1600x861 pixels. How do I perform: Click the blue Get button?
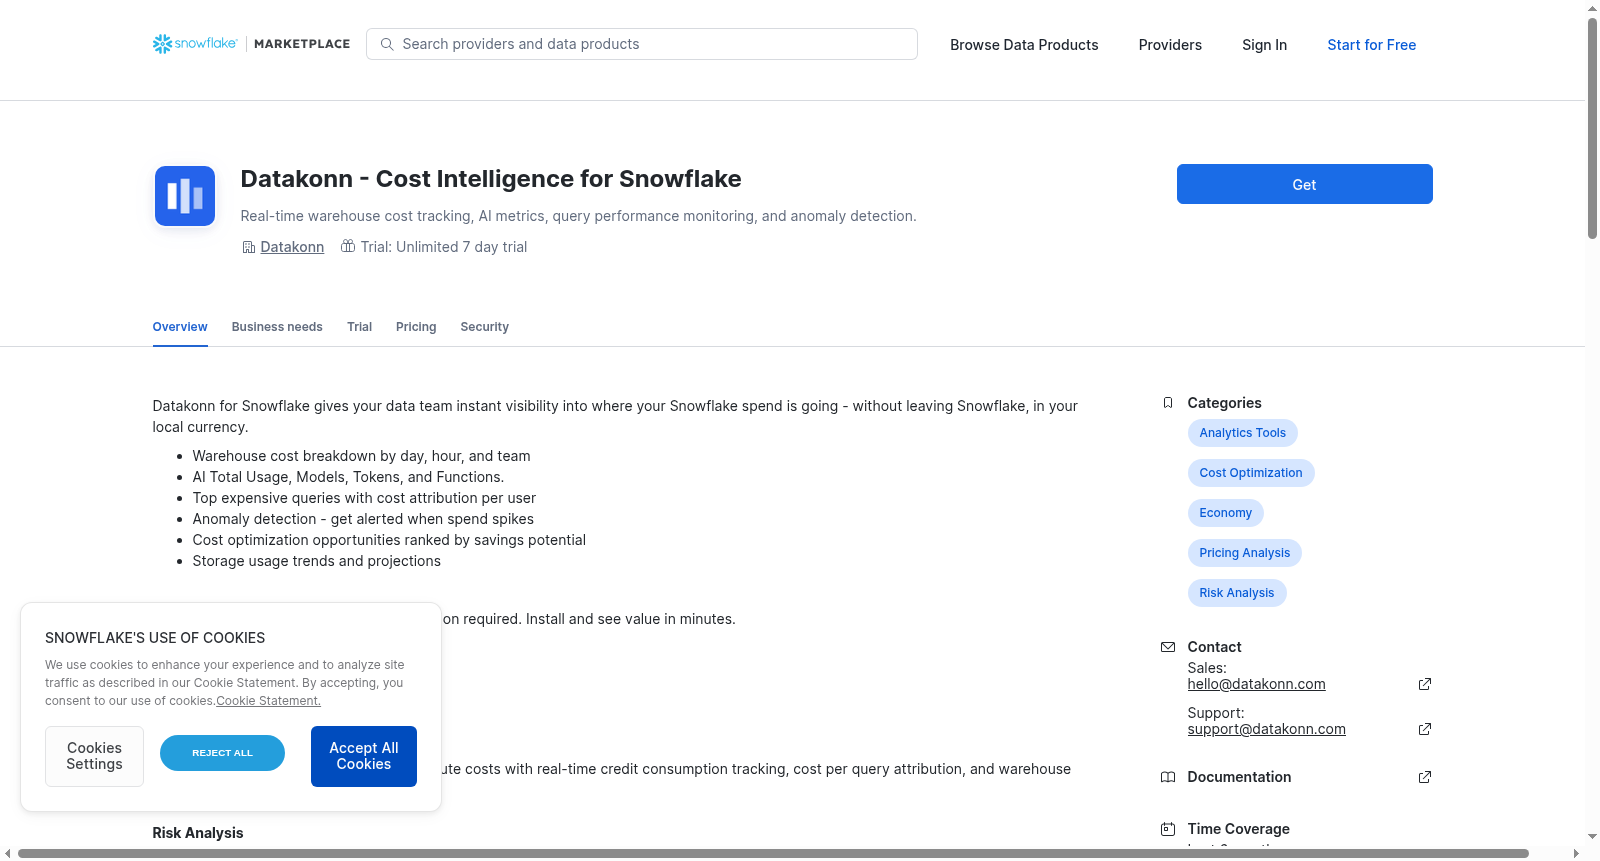tap(1305, 184)
